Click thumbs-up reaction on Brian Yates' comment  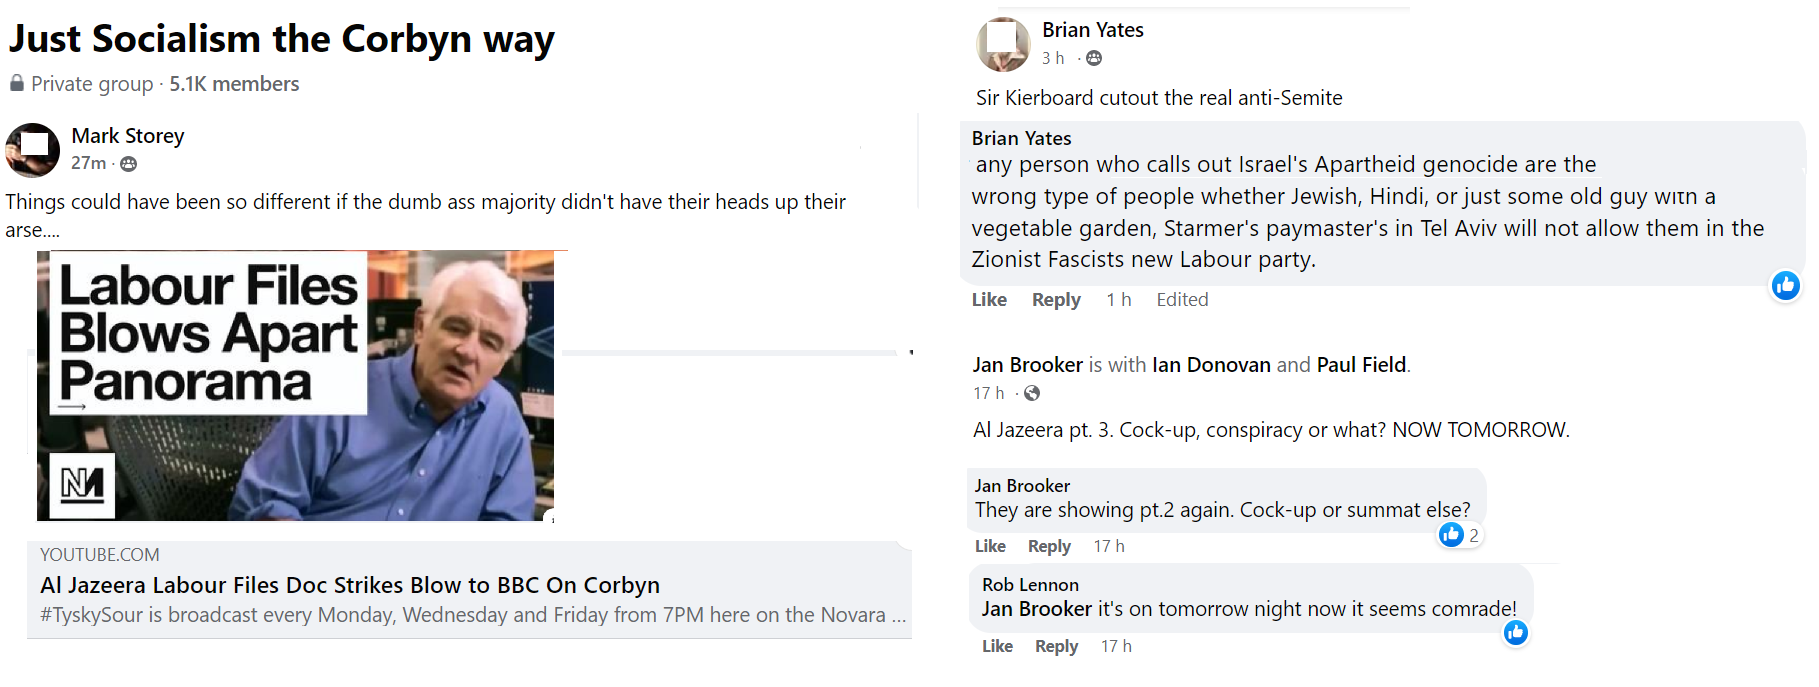point(1785,286)
